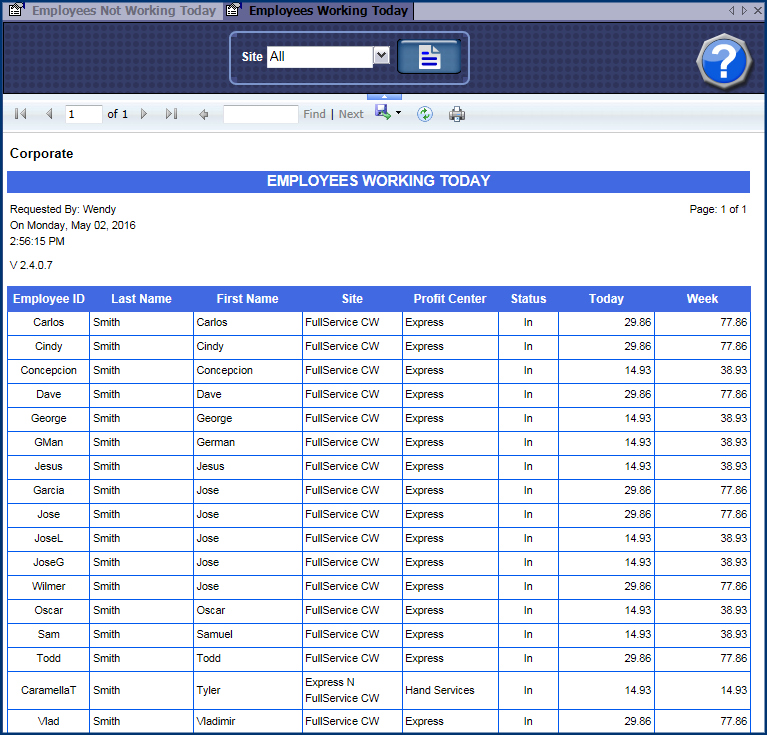Screen dimensions: 767x735
Task: Go to the first report page
Action: (x=21, y=115)
